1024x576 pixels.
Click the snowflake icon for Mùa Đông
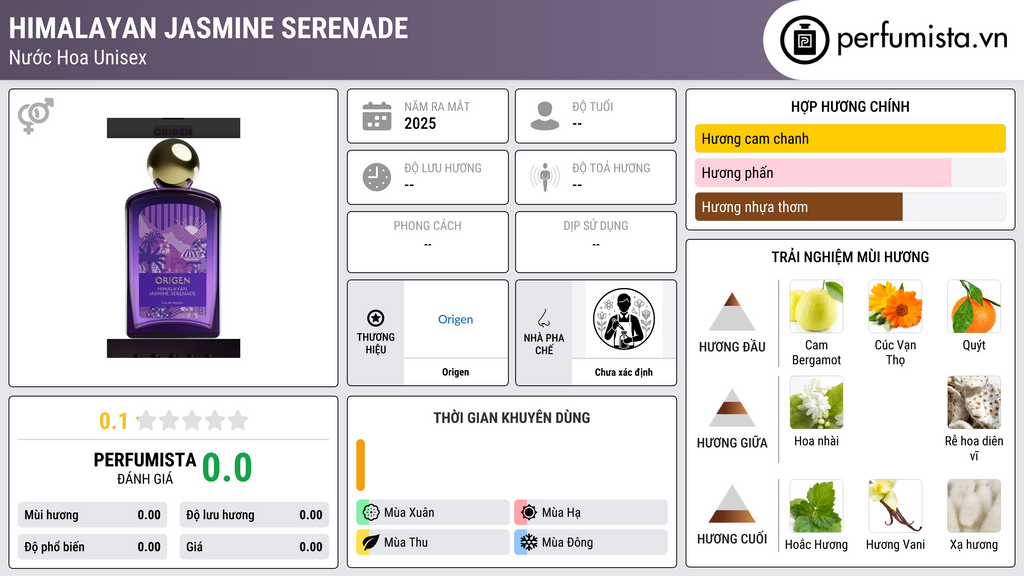click(529, 542)
